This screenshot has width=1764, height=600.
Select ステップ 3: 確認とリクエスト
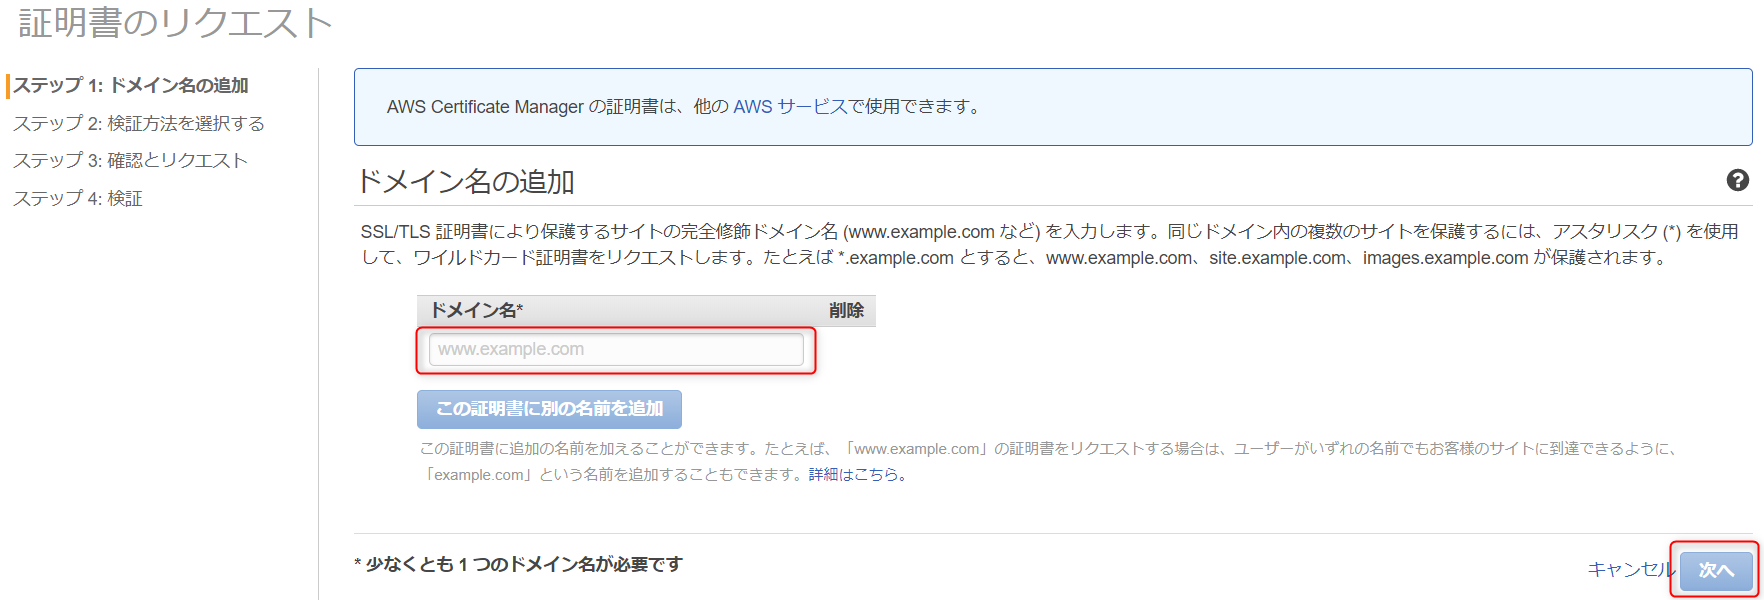click(130, 160)
